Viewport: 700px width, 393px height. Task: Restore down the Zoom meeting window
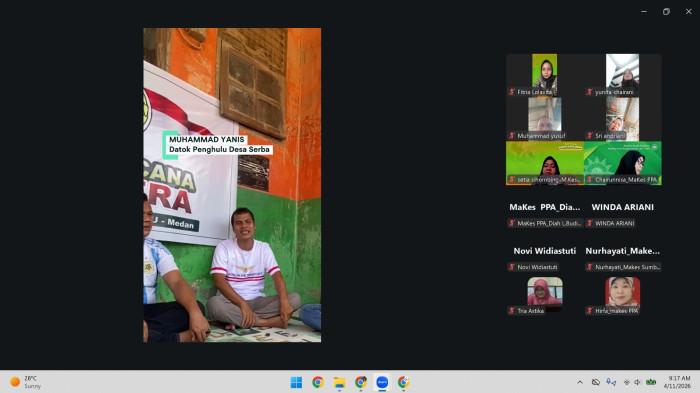tap(666, 12)
